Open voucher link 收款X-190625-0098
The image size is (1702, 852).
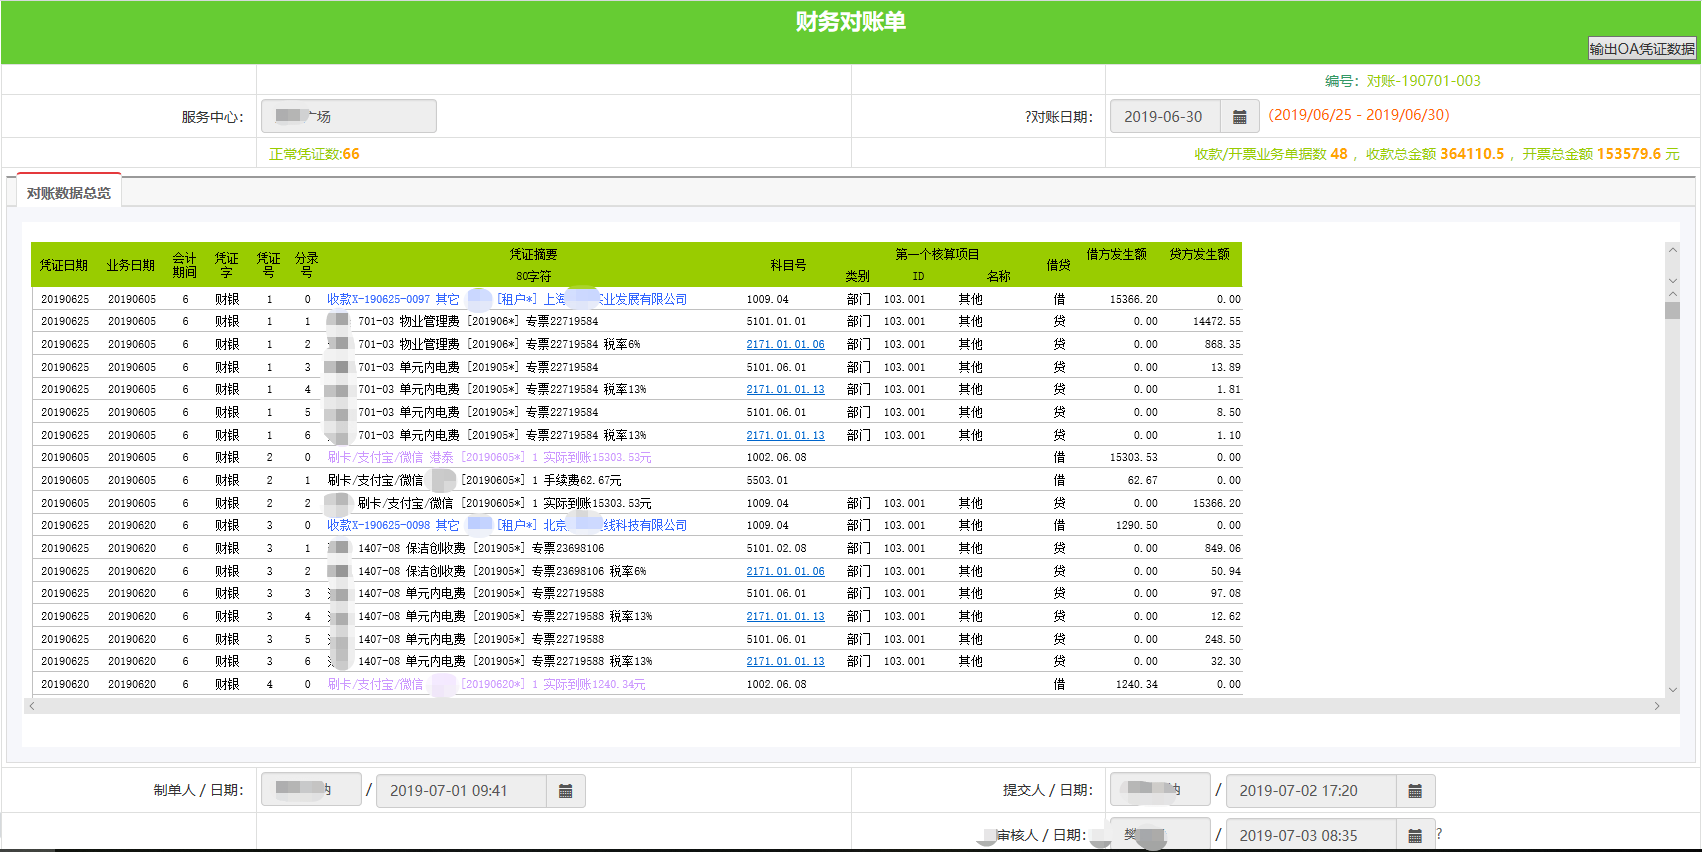point(378,525)
